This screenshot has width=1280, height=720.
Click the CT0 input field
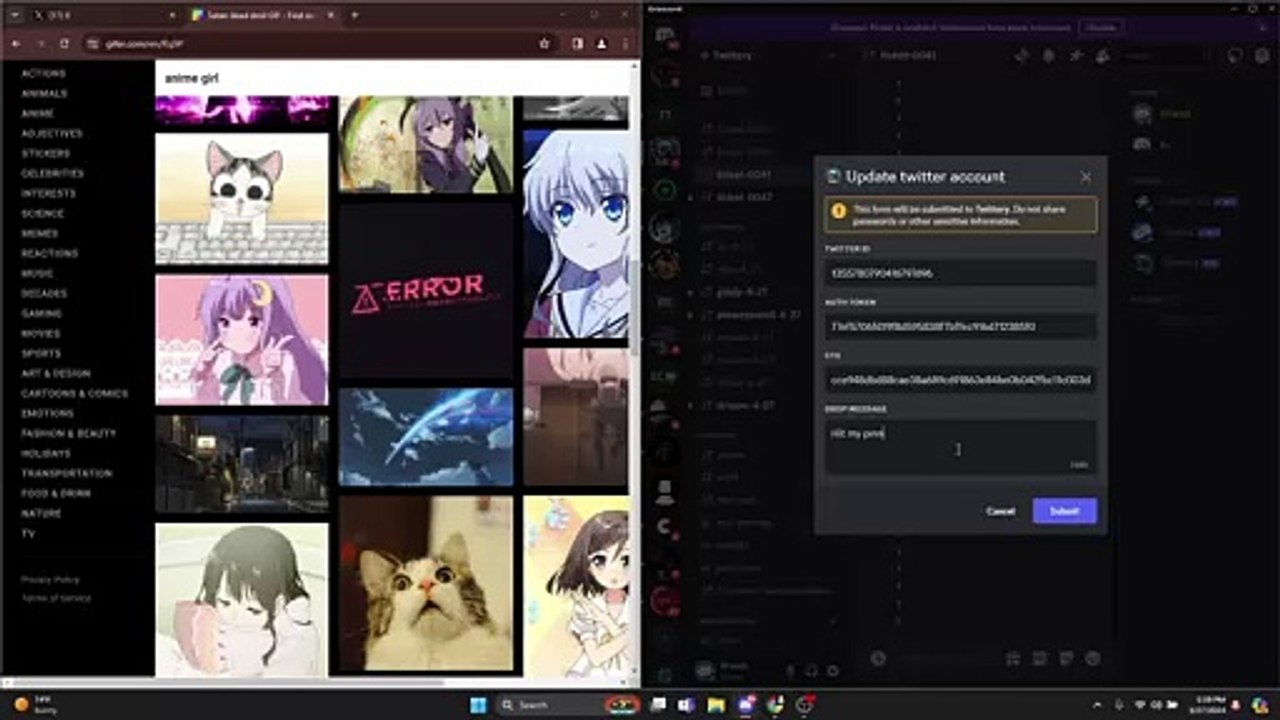[x=961, y=380]
